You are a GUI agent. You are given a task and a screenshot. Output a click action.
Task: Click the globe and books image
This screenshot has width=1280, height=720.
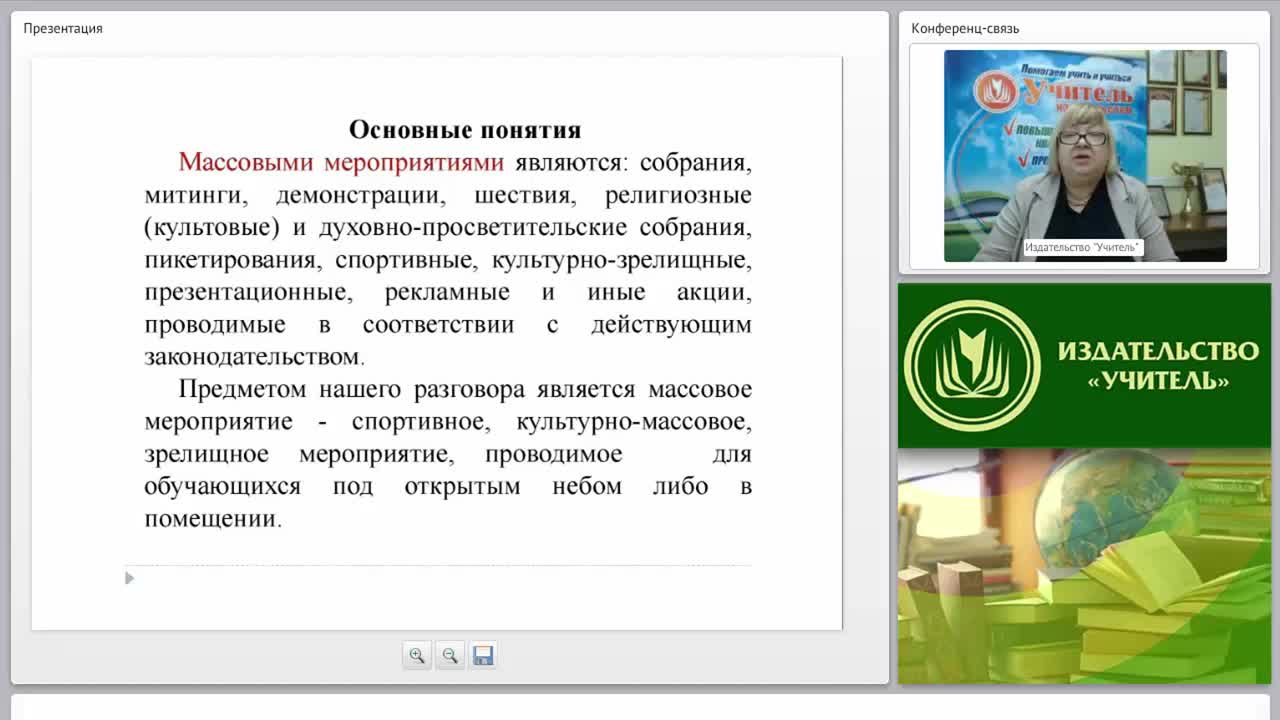(1084, 566)
